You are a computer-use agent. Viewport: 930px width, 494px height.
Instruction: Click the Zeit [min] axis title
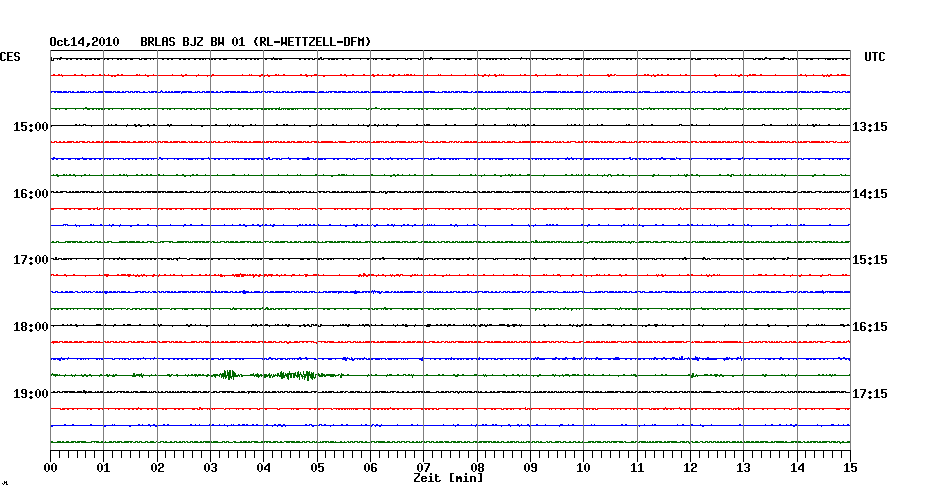coord(448,479)
